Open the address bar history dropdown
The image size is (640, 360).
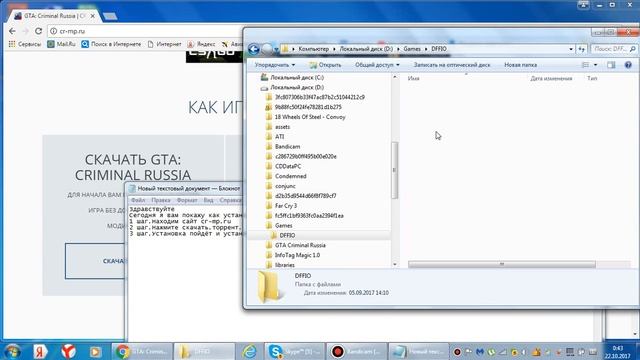point(571,49)
